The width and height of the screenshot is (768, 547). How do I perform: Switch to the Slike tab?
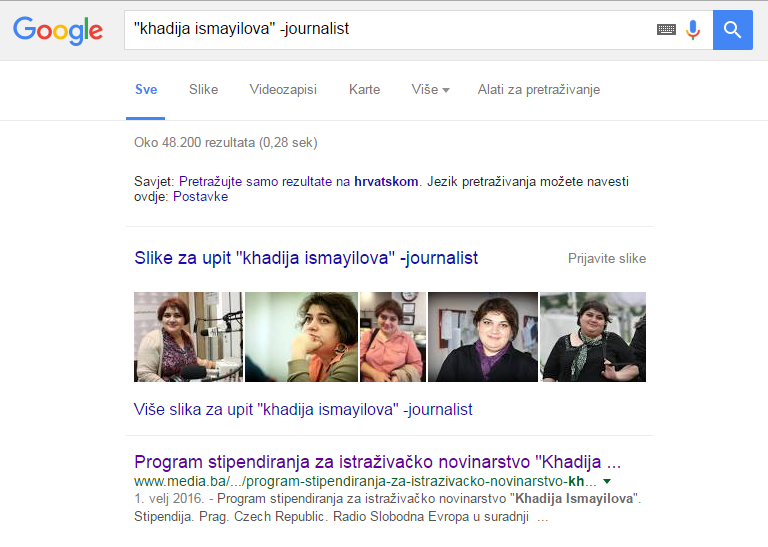click(203, 90)
